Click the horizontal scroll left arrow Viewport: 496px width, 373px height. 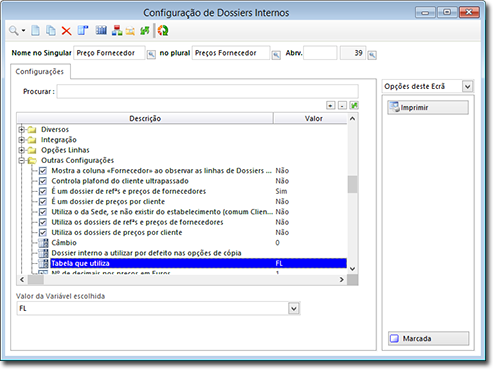click(22, 280)
